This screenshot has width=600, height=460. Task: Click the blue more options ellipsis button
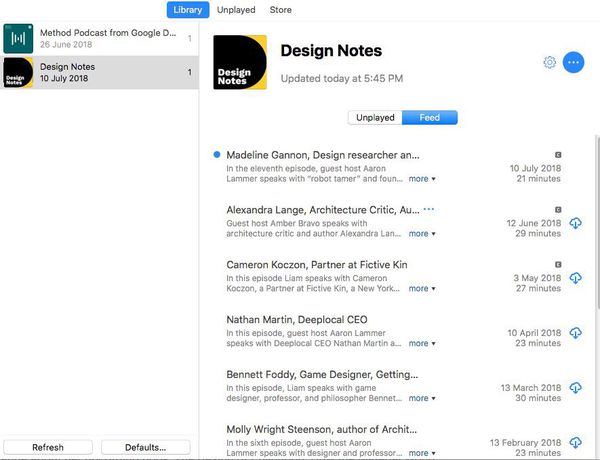tap(573, 62)
